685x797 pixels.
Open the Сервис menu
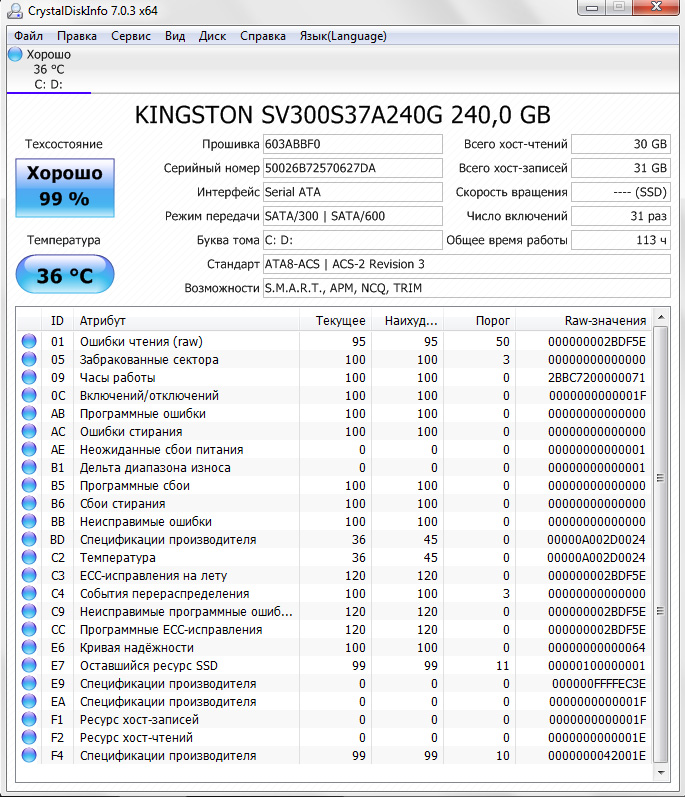[x=131, y=36]
